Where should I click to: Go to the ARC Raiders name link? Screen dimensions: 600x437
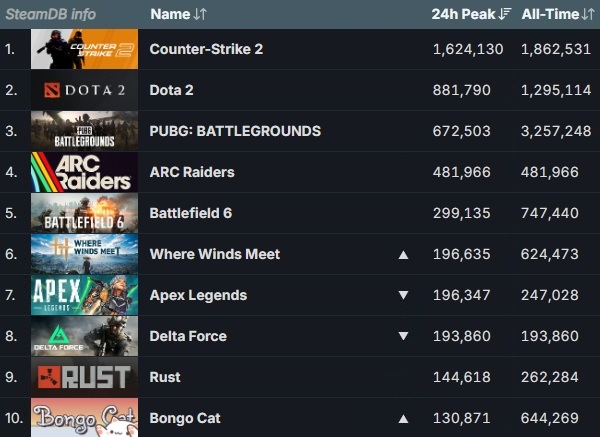pos(192,172)
